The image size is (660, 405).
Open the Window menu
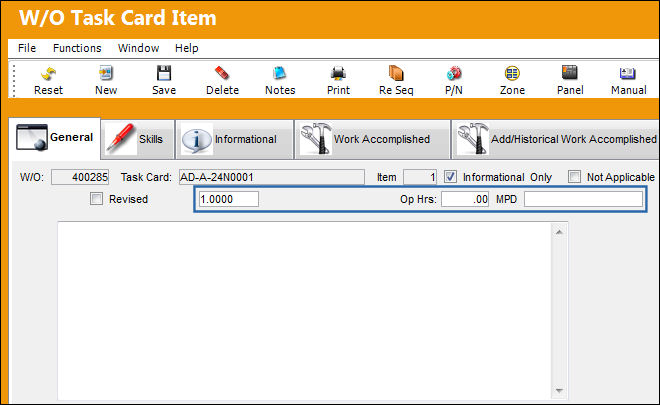[x=138, y=48]
